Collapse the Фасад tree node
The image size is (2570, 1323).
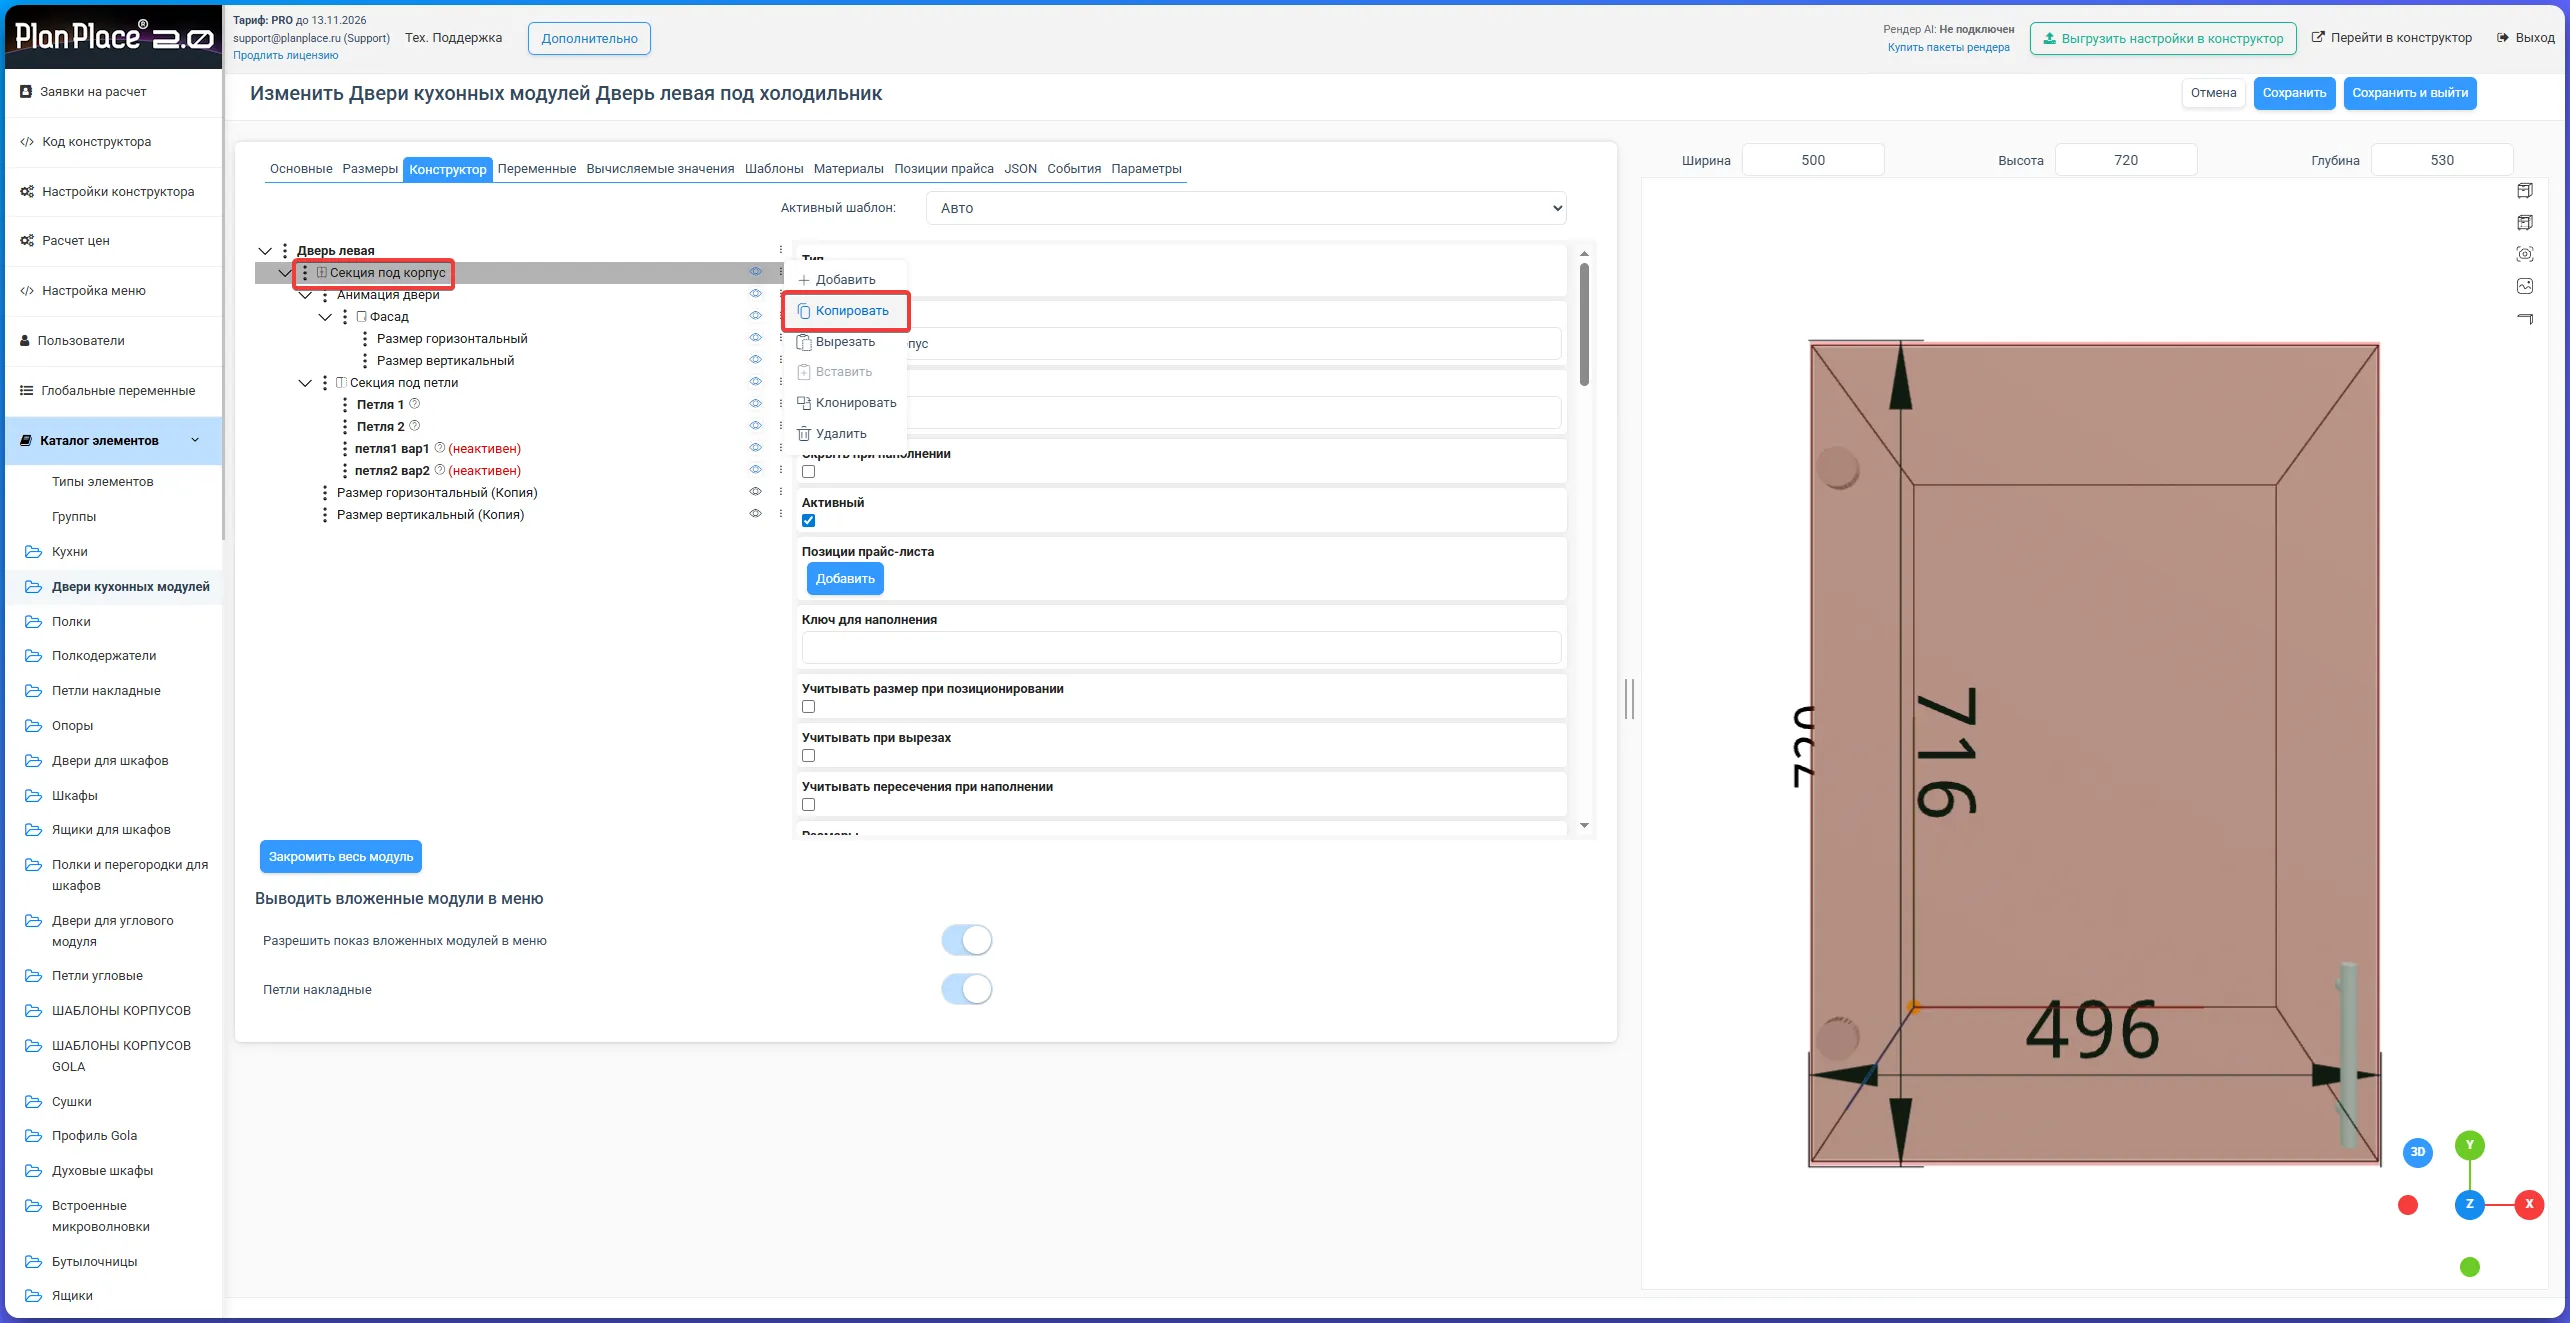pos(325,317)
